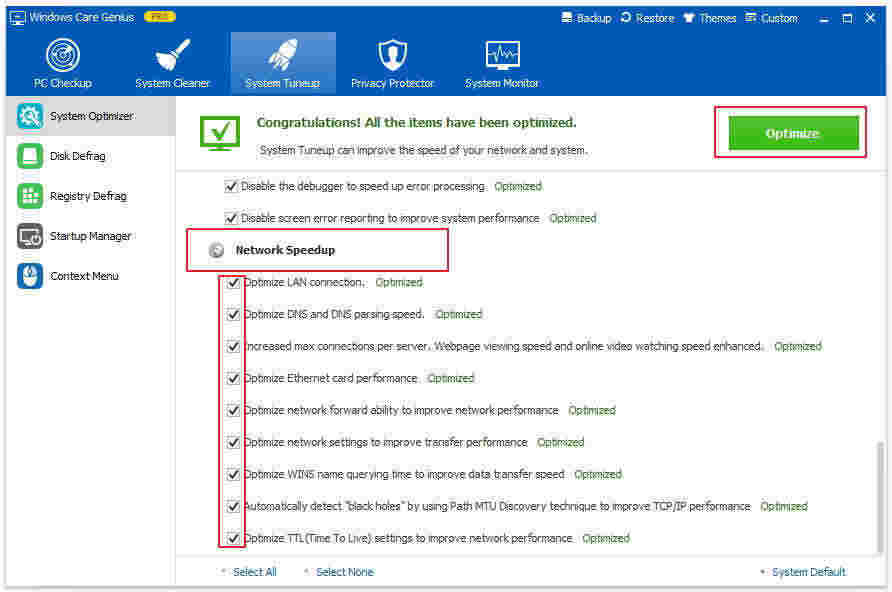Click the Congratulations all items optimized message

pyautogui.click(x=416, y=123)
